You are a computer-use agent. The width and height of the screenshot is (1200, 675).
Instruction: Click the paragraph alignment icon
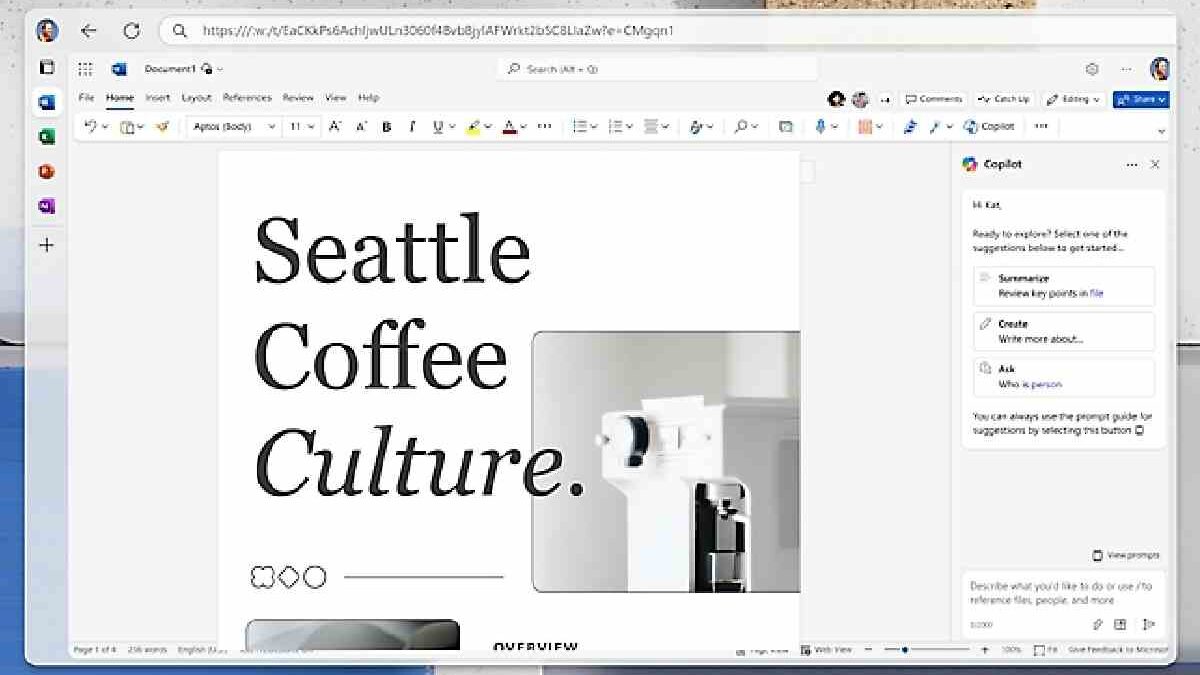(651, 127)
